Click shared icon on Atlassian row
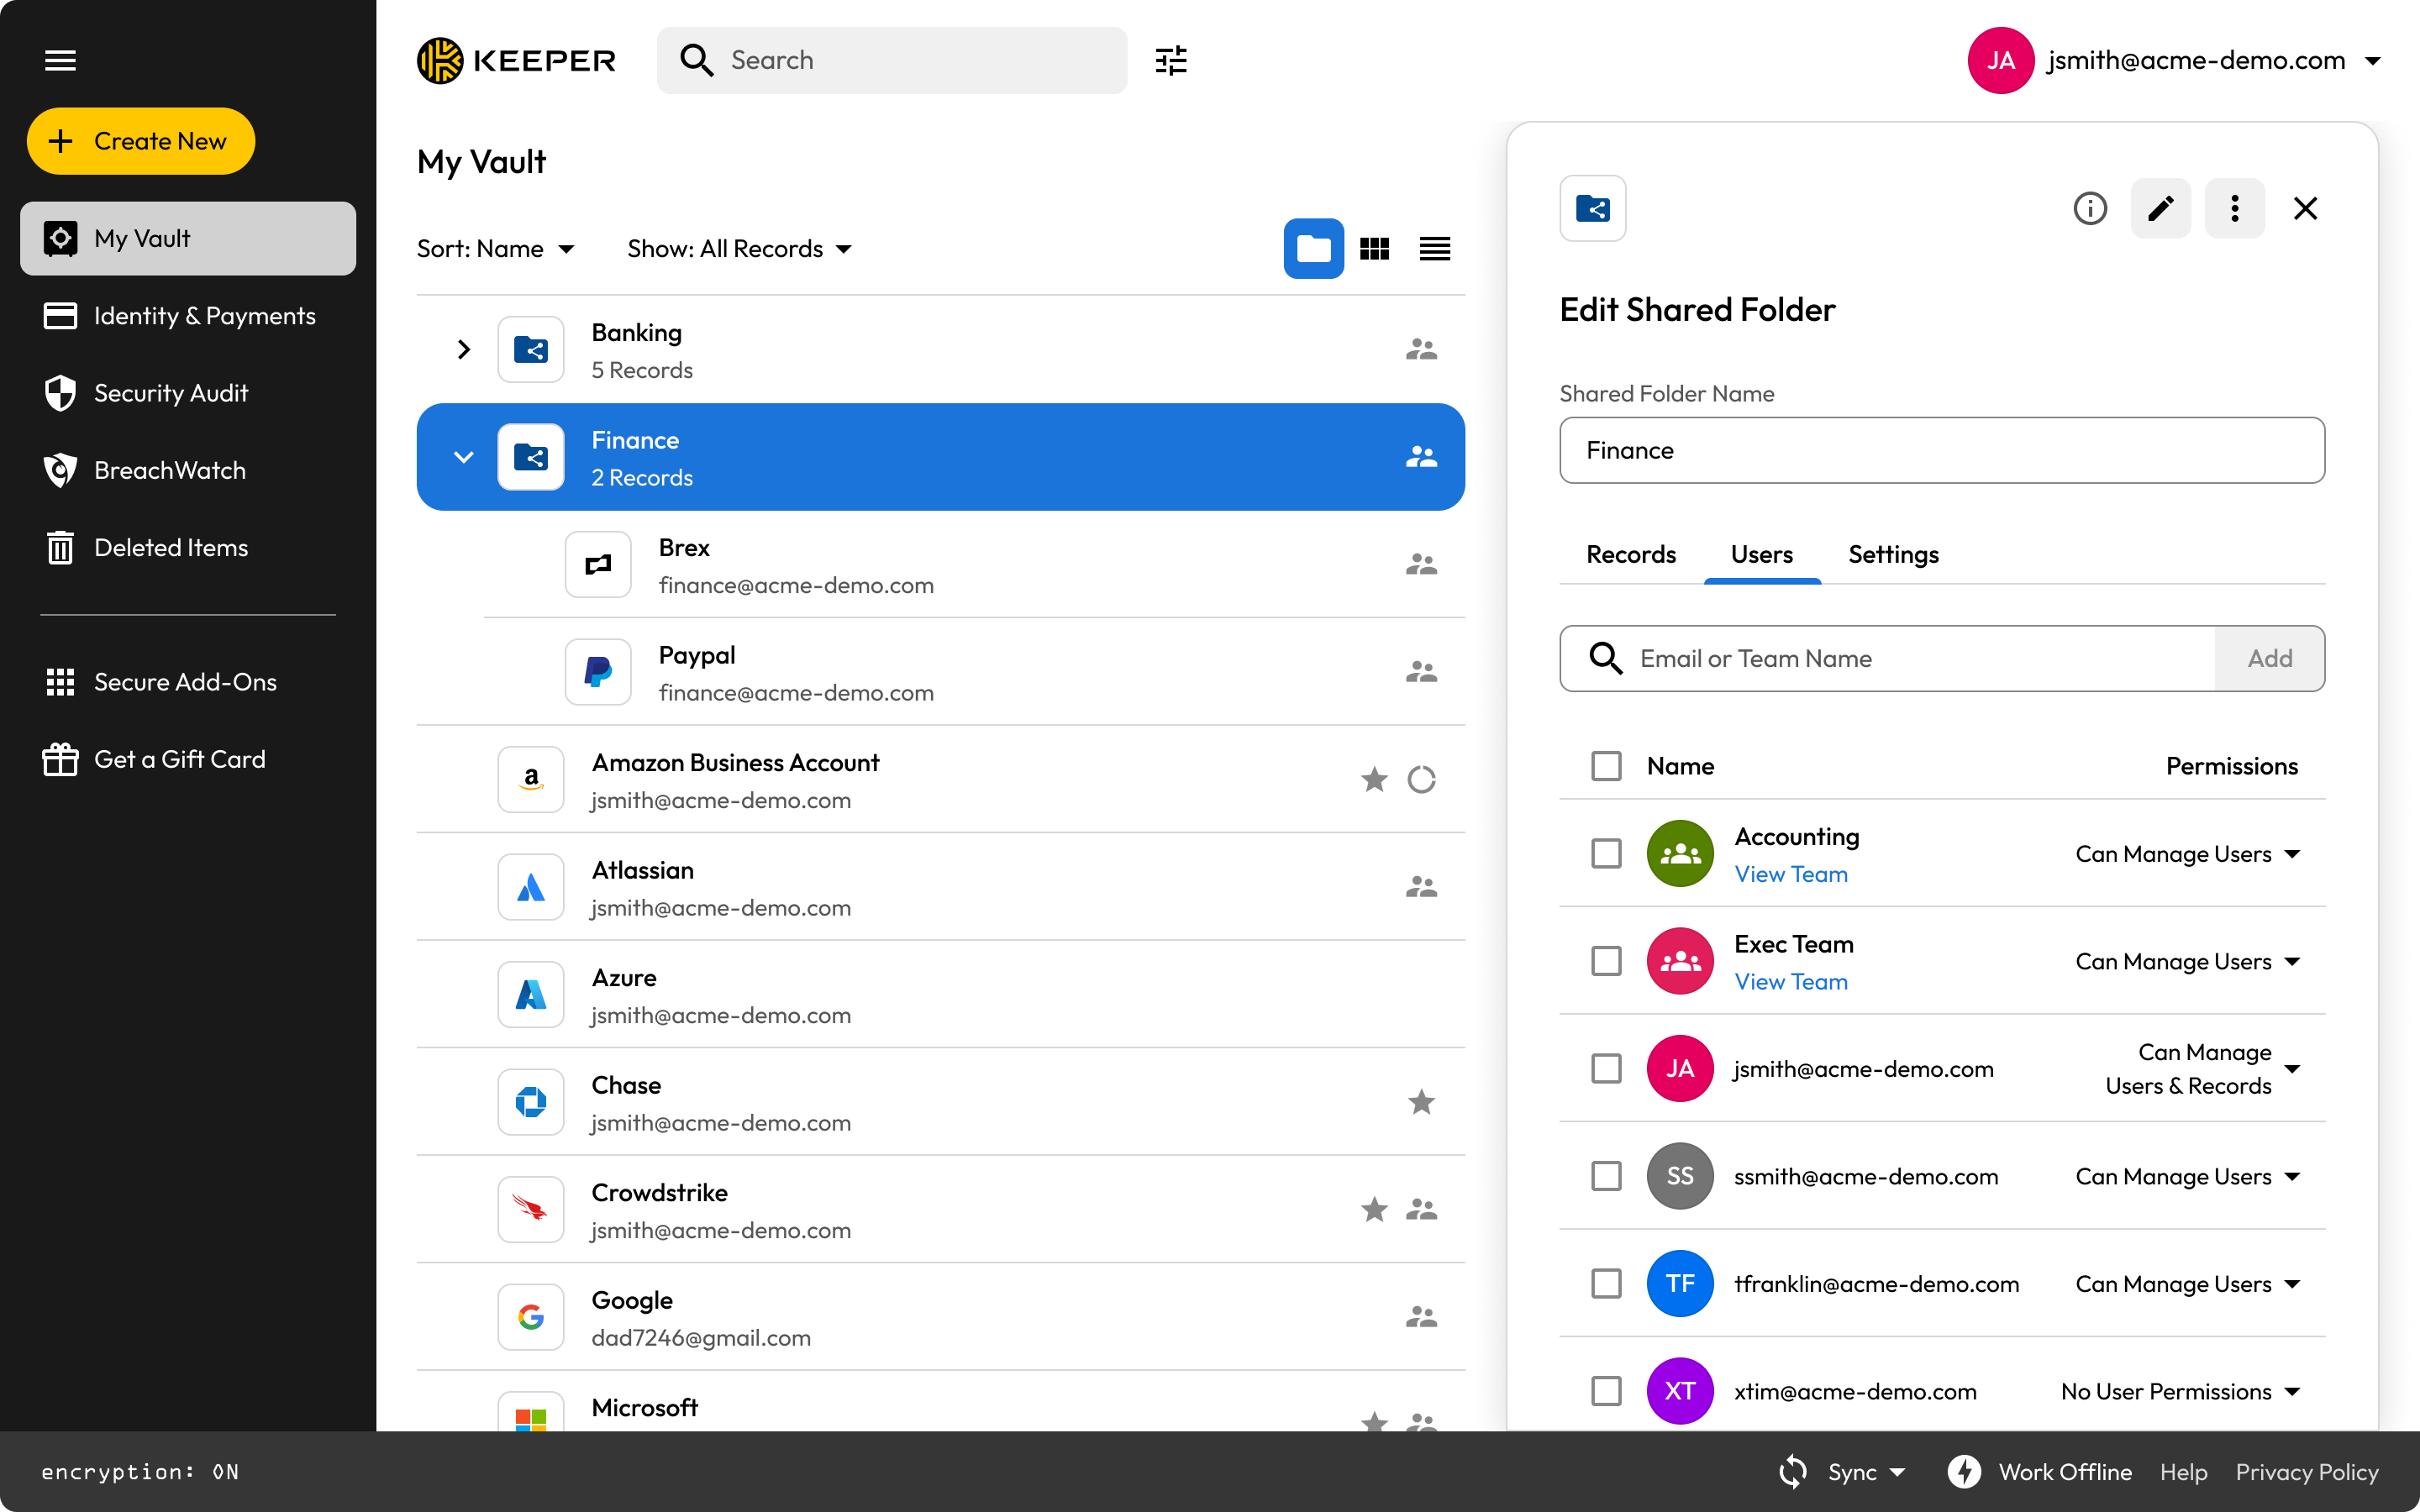Viewport: 2420px width, 1512px height. (x=1421, y=886)
